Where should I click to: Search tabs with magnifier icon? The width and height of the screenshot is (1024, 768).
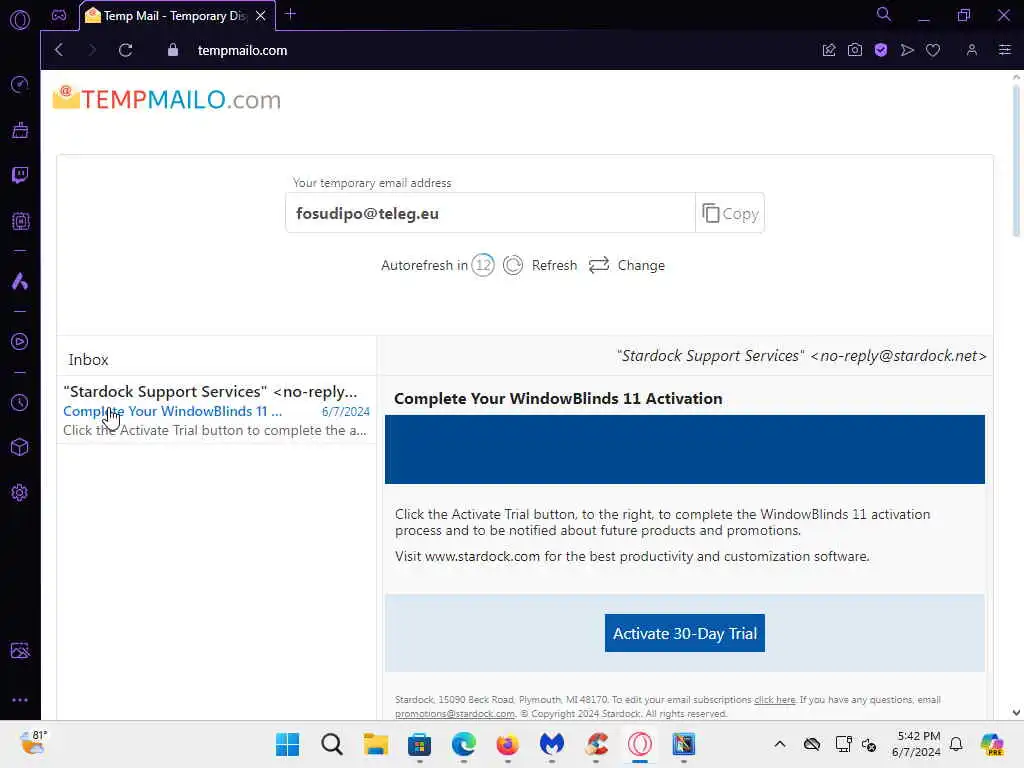pos(884,14)
